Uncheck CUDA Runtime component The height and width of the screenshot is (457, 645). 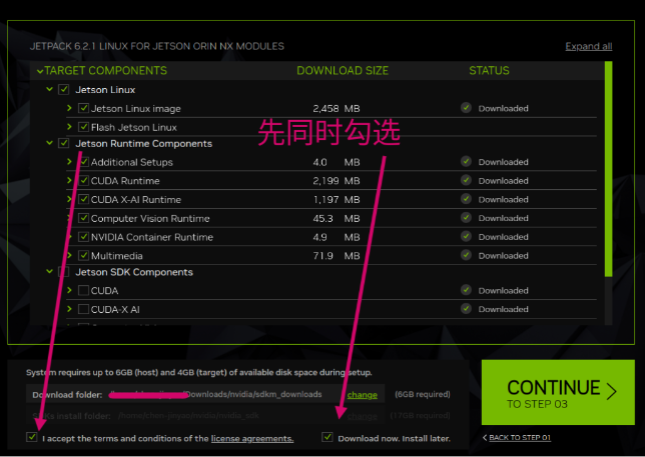coord(84,181)
